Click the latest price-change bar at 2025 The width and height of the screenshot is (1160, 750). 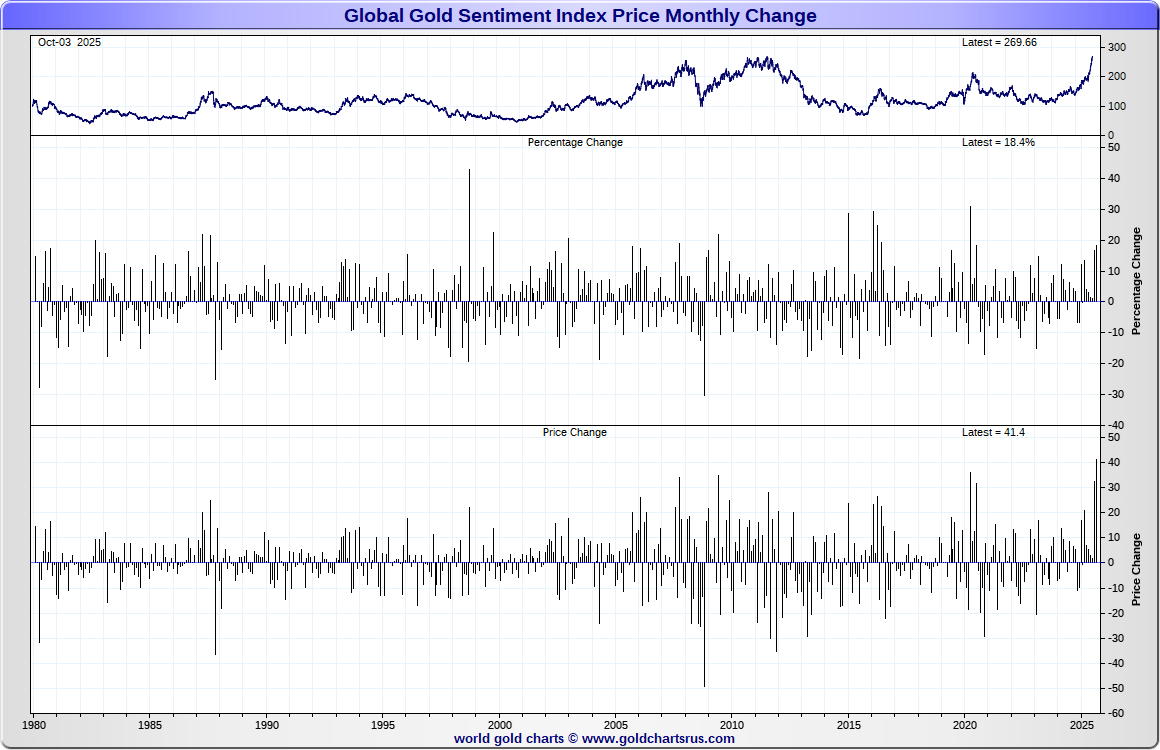click(x=1096, y=510)
